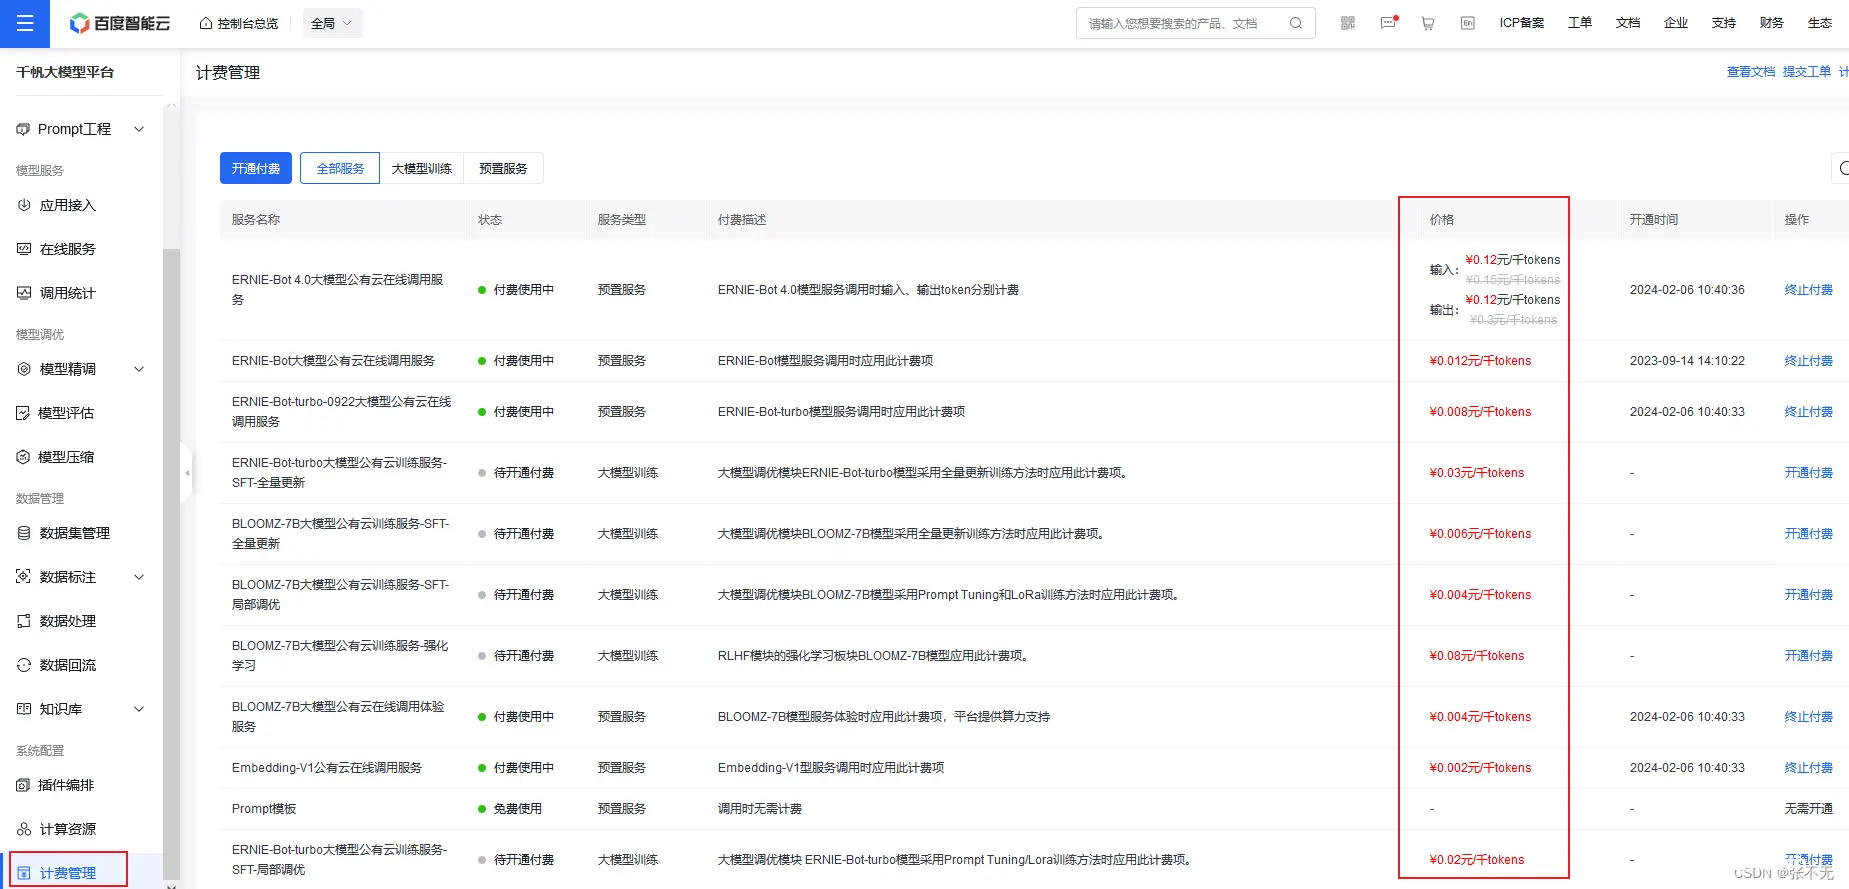Click the 提交工单 link
Screen dimensions: 1849x889
(x=1807, y=72)
